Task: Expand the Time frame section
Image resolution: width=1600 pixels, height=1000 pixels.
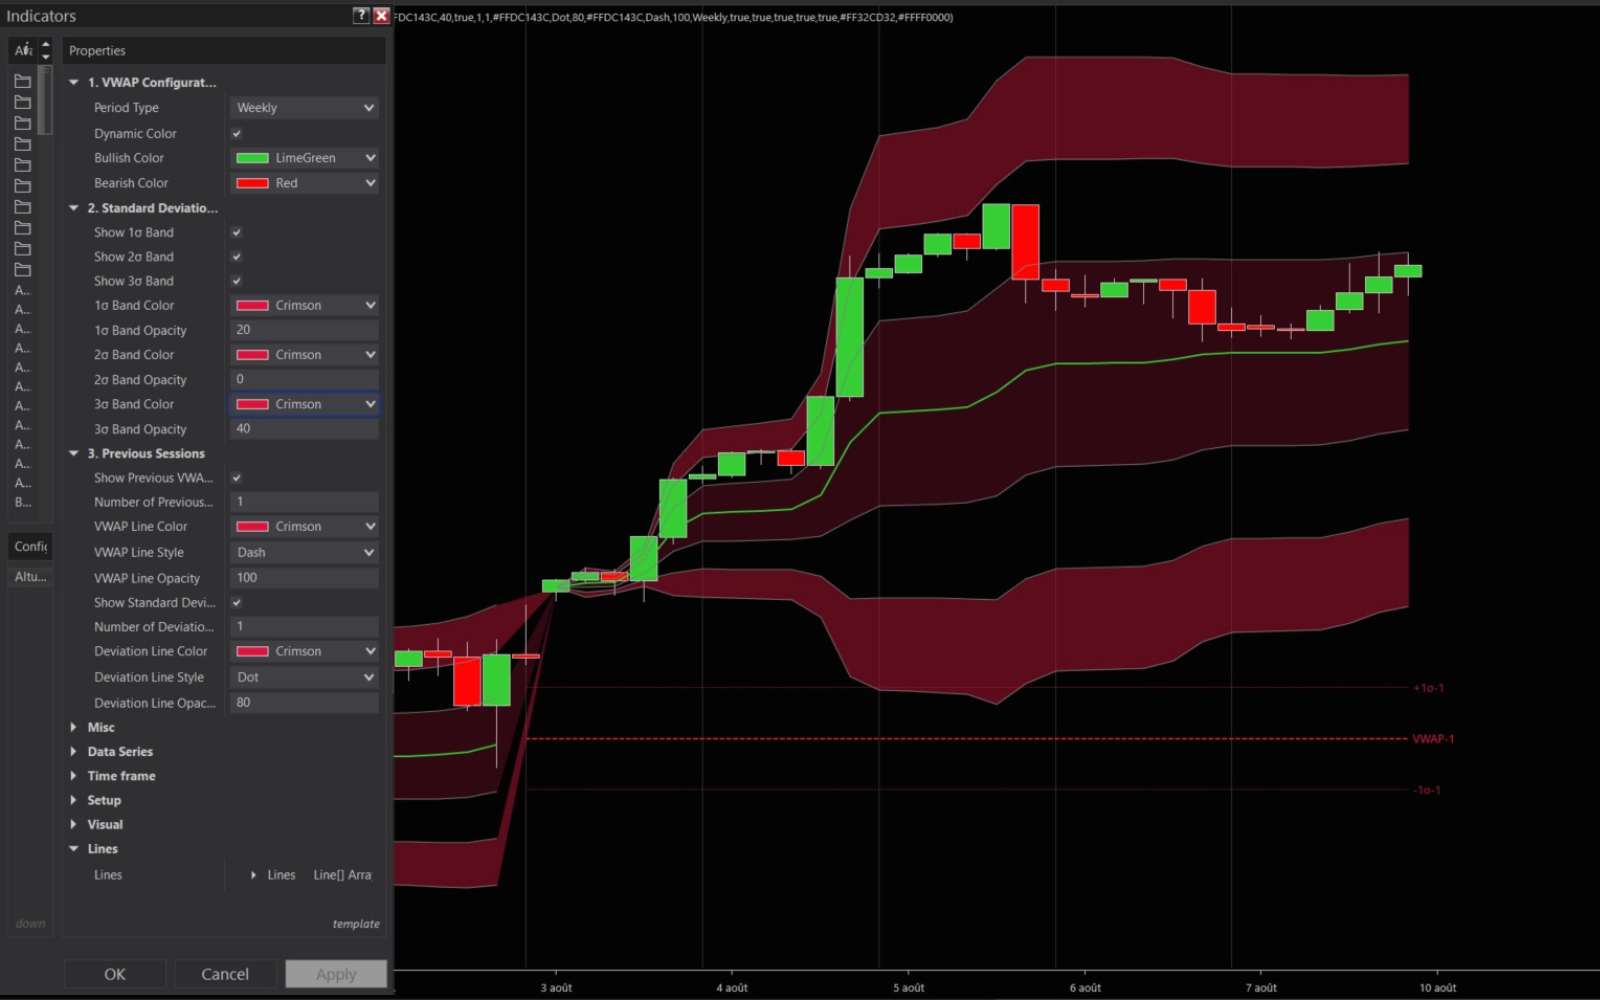Action: click(x=73, y=776)
